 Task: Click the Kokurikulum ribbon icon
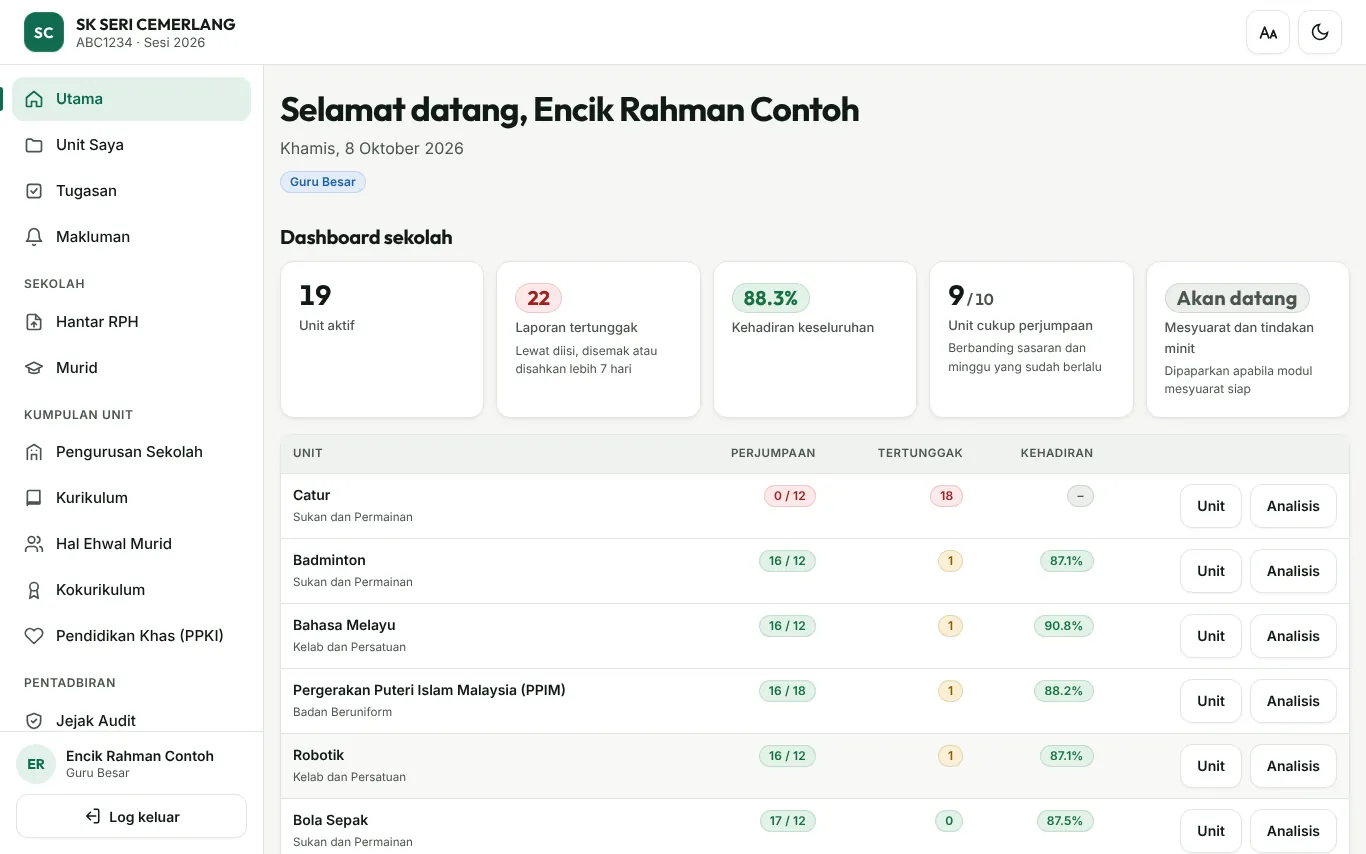pyautogui.click(x=34, y=590)
